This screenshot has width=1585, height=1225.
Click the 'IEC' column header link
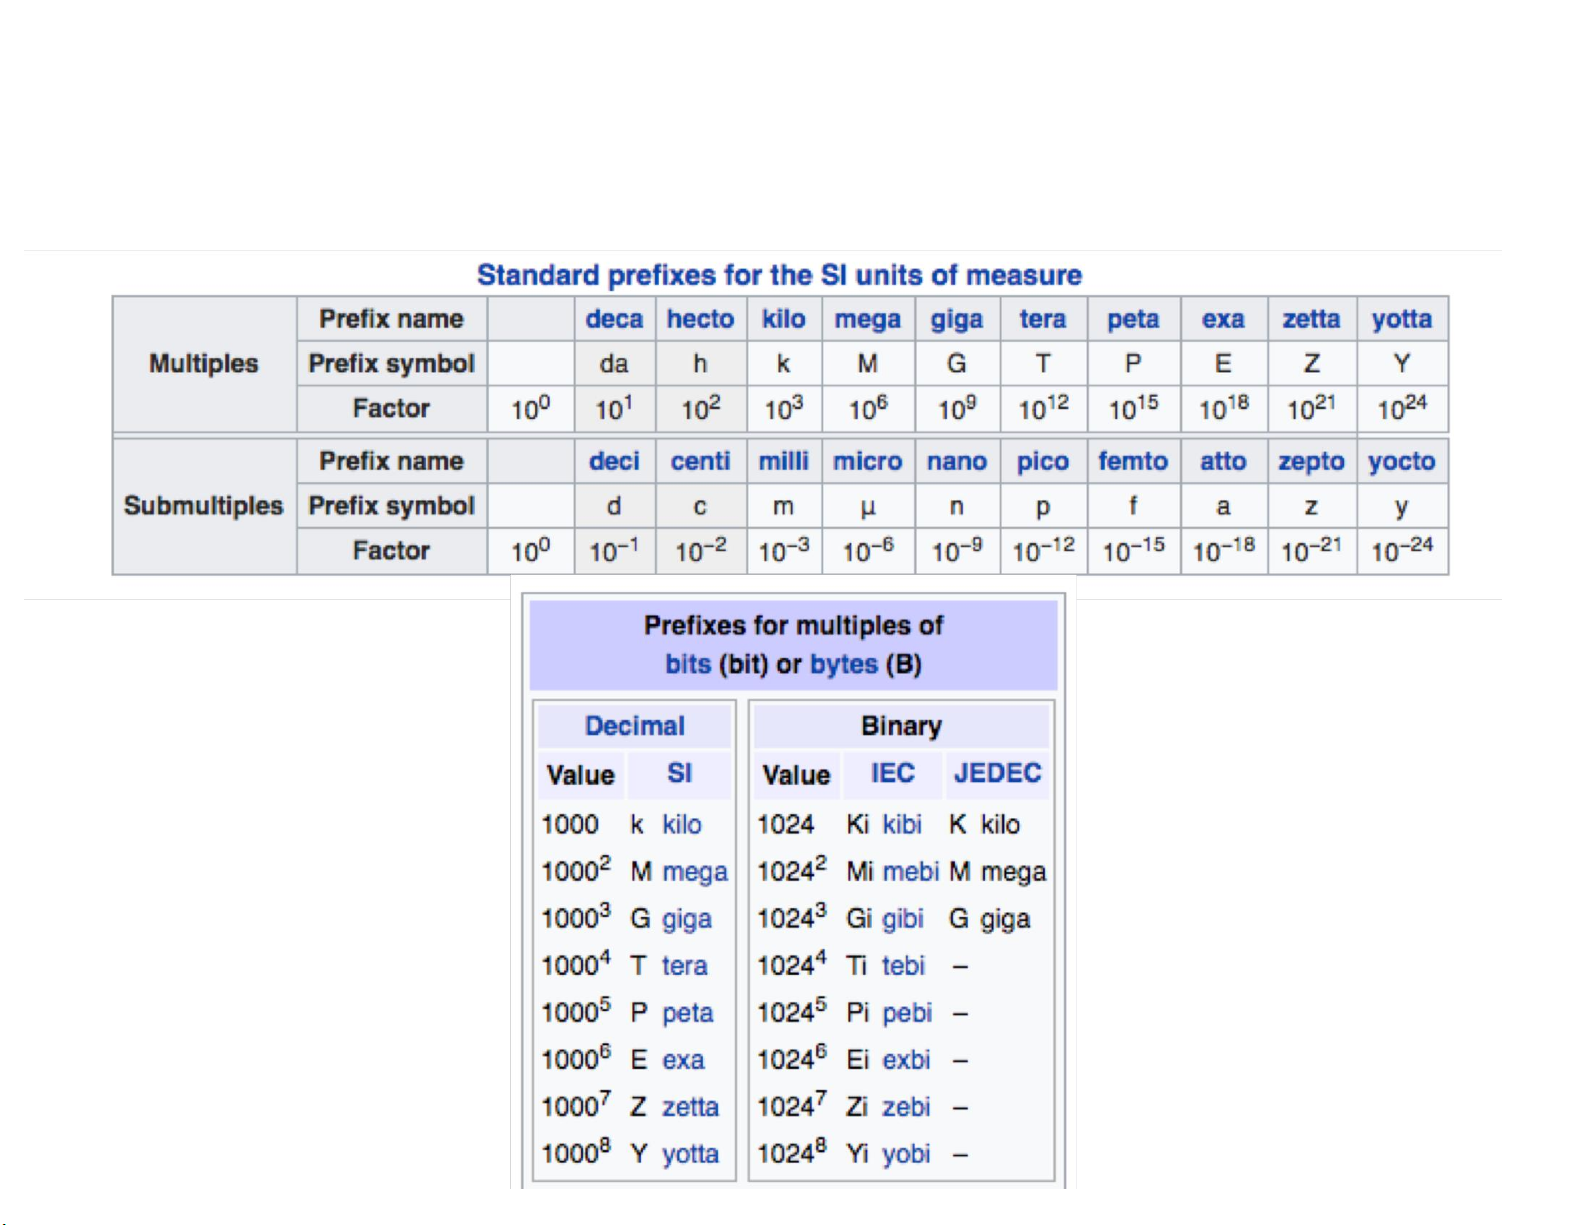coord(892,773)
